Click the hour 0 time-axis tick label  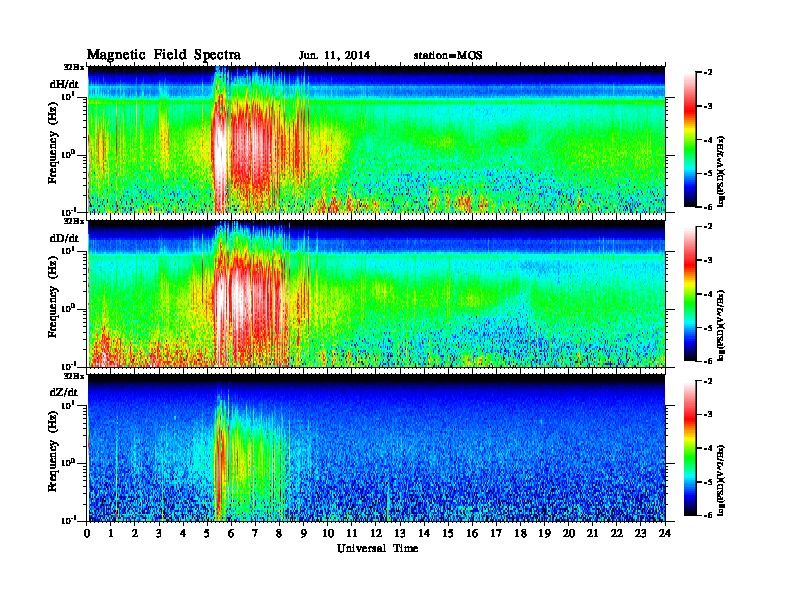coord(87,533)
